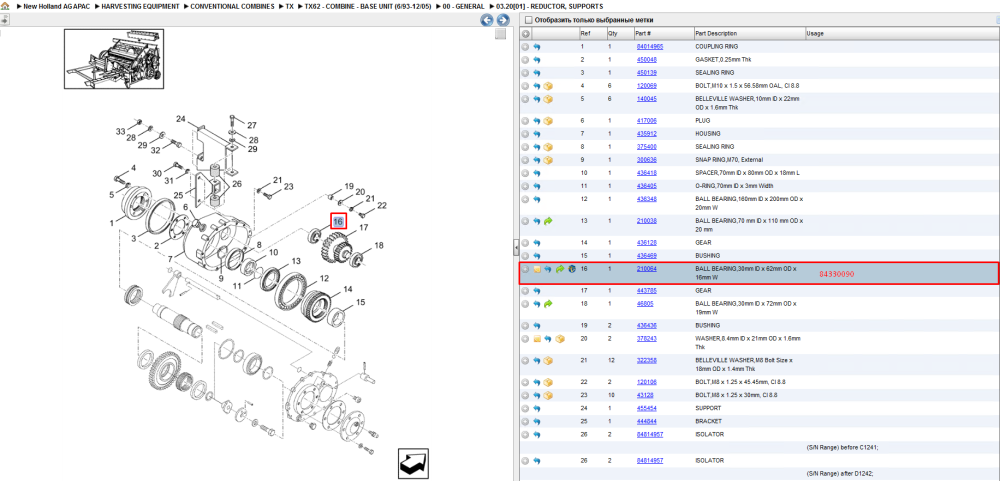This screenshot has width=1000, height=481.
Task: Open 'HARVESTING EQUIPMENT' breadcrumb
Action: point(138,6)
